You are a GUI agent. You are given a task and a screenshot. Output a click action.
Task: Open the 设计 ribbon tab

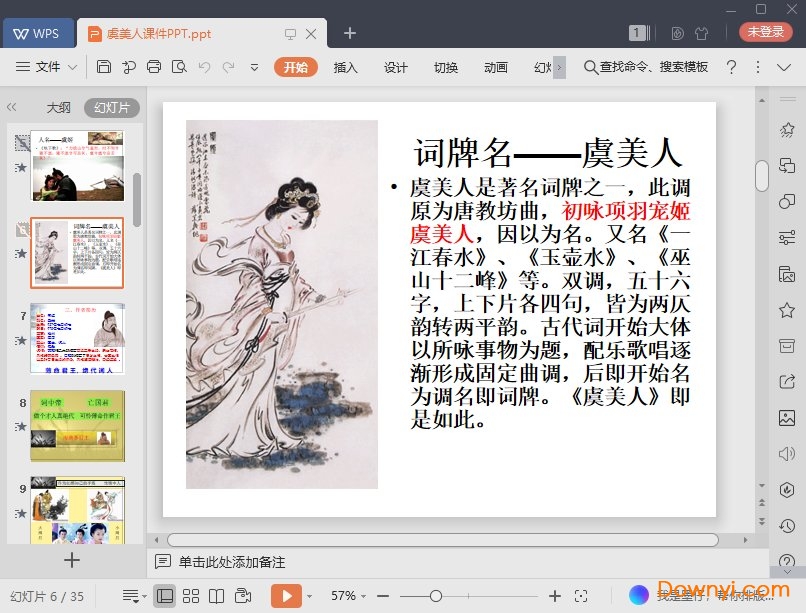pyautogui.click(x=396, y=67)
